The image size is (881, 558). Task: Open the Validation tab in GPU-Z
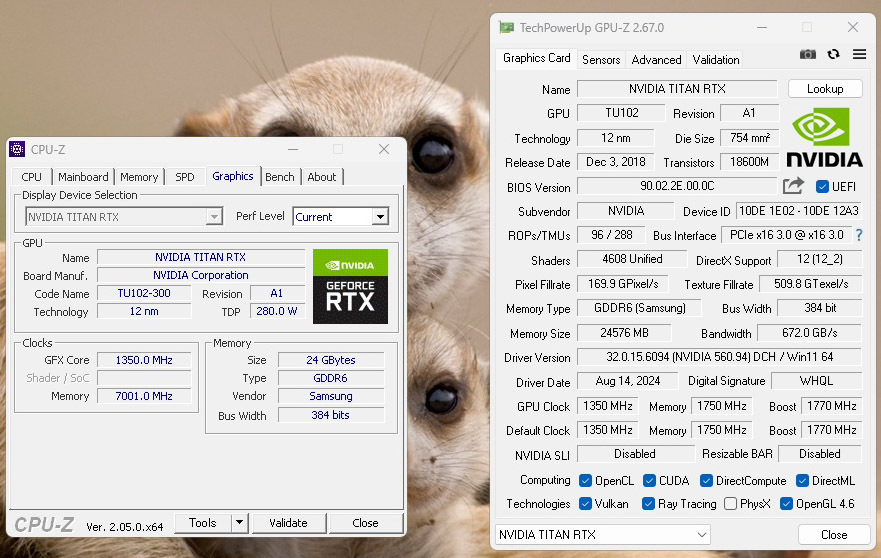pos(715,60)
